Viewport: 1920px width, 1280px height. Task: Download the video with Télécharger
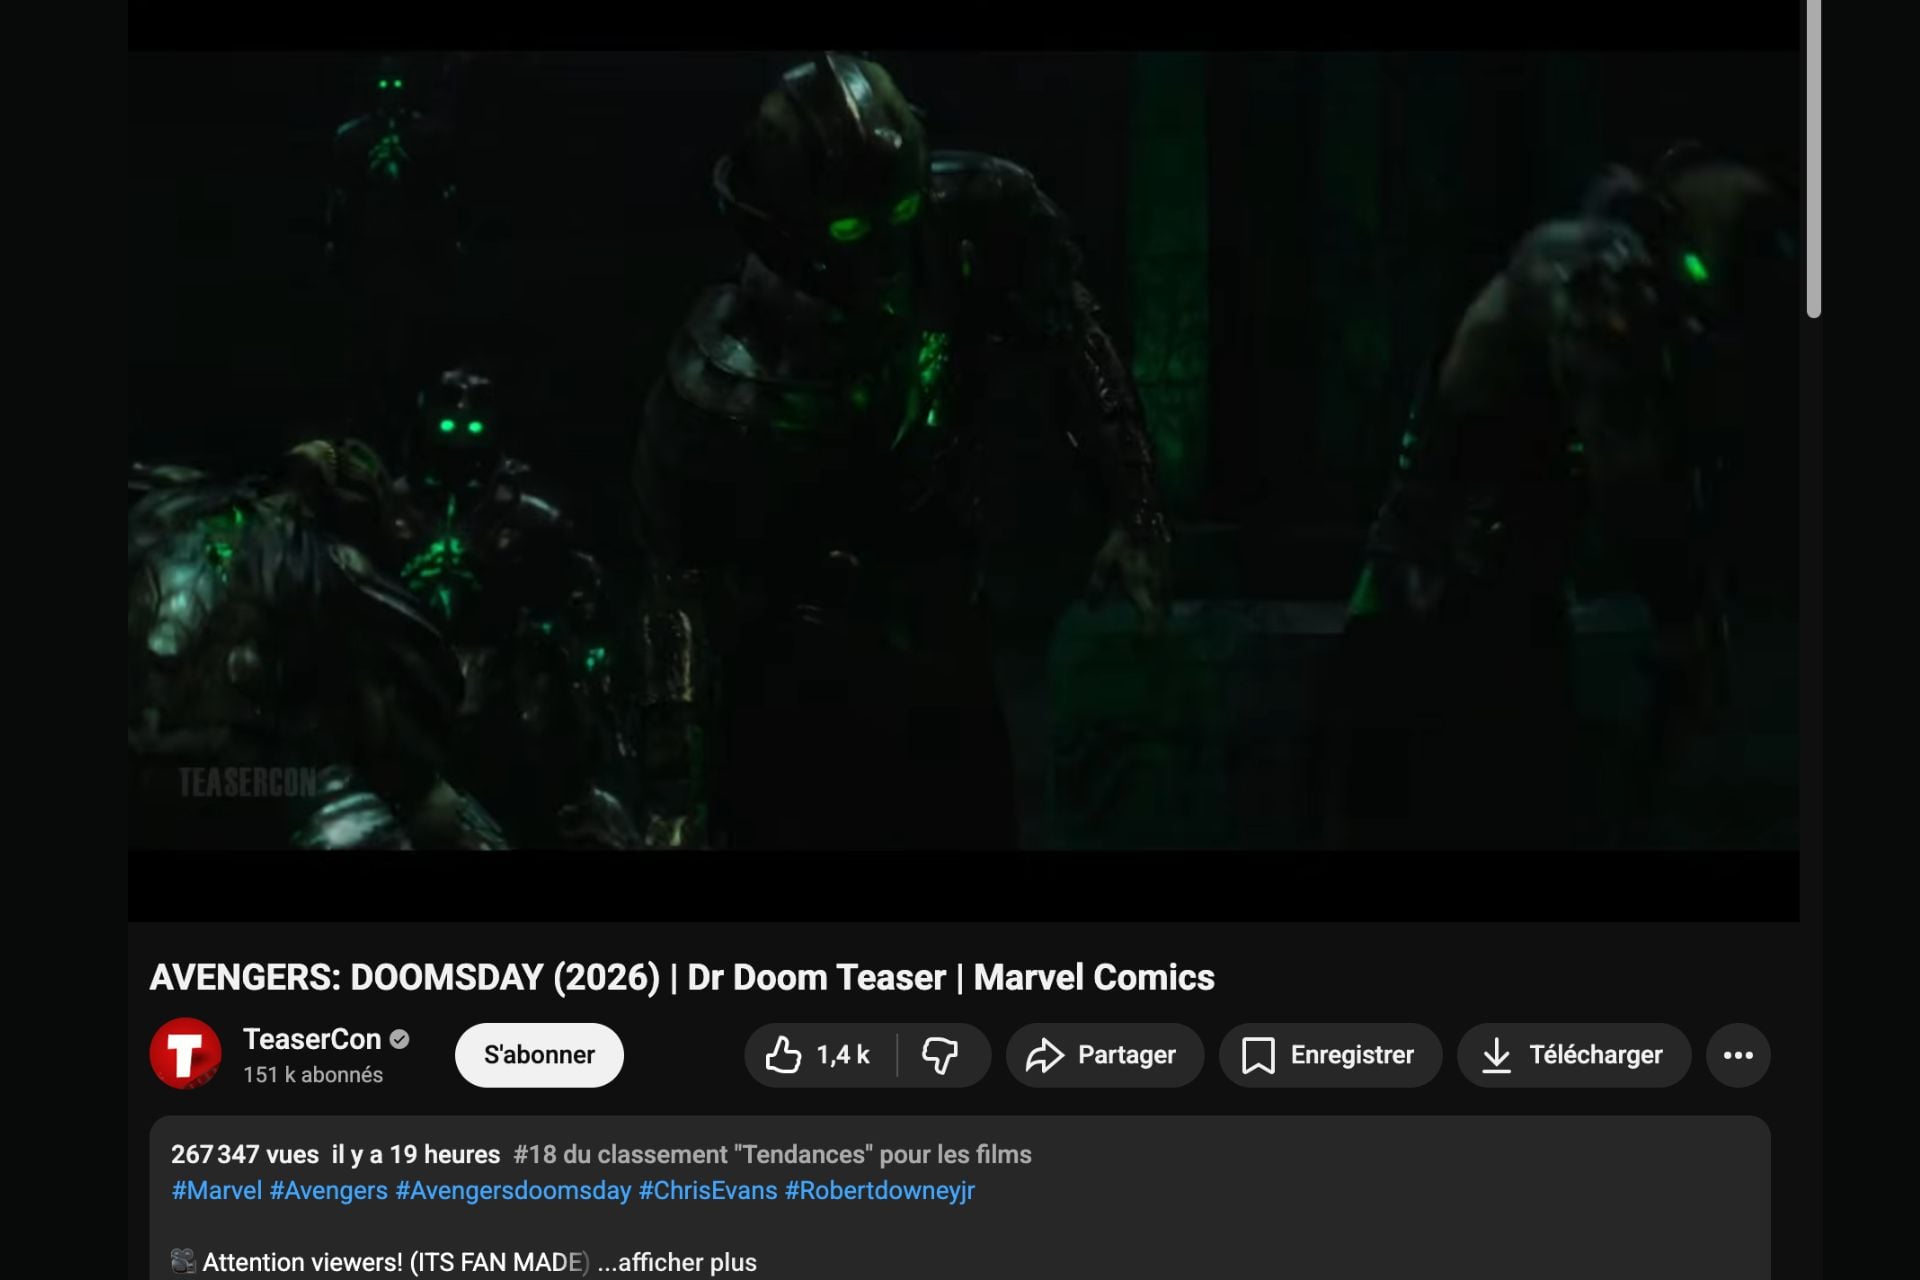point(1574,1055)
